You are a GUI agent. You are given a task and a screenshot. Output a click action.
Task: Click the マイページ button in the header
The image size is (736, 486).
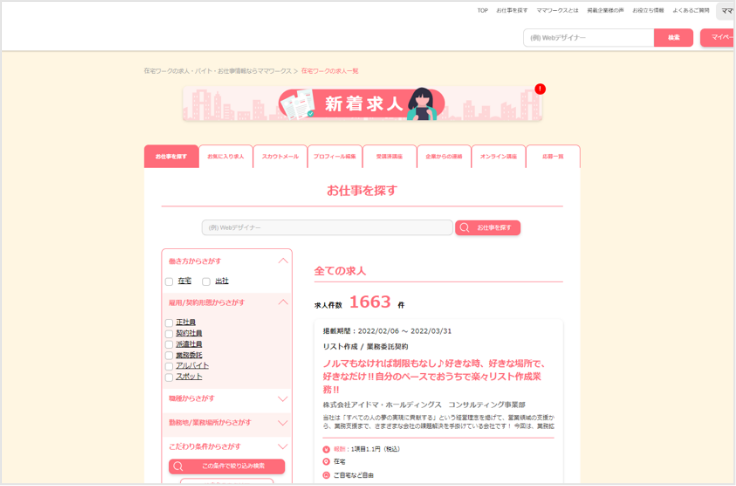point(718,38)
